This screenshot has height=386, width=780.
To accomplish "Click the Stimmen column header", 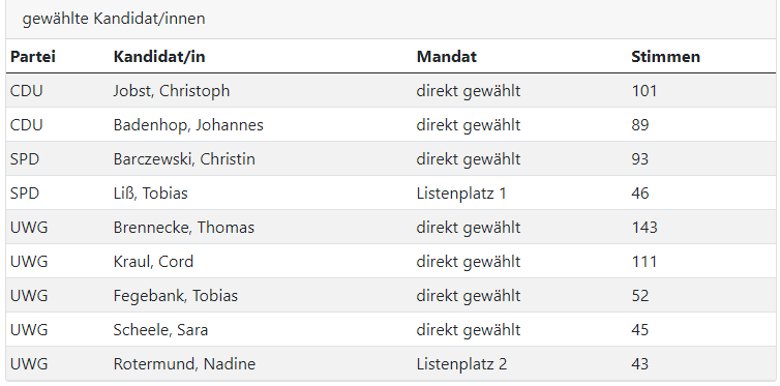I will click(x=666, y=57).
